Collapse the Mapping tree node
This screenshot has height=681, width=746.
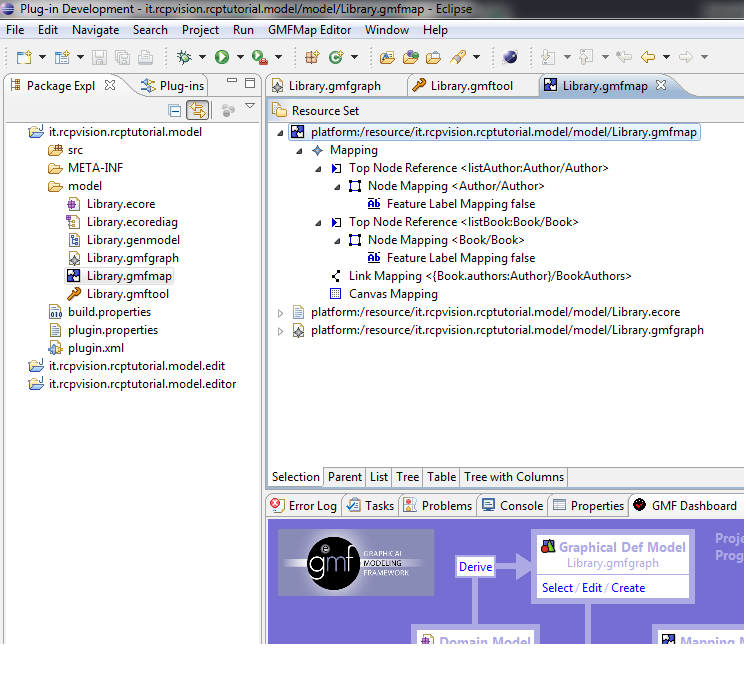click(x=302, y=151)
